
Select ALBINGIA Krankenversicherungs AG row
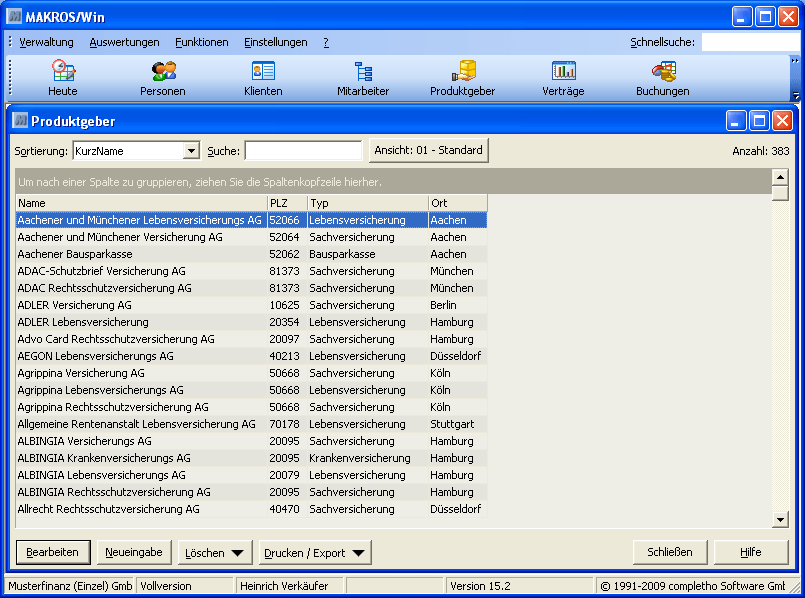point(251,458)
